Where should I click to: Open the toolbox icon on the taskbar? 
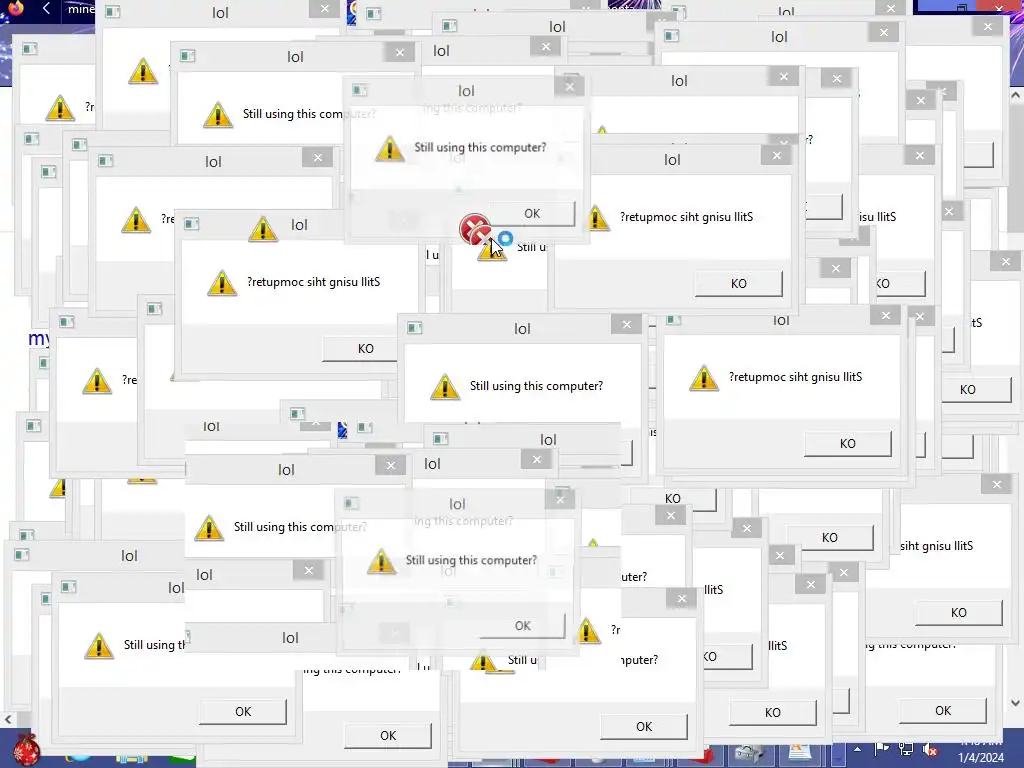[x=748, y=754]
